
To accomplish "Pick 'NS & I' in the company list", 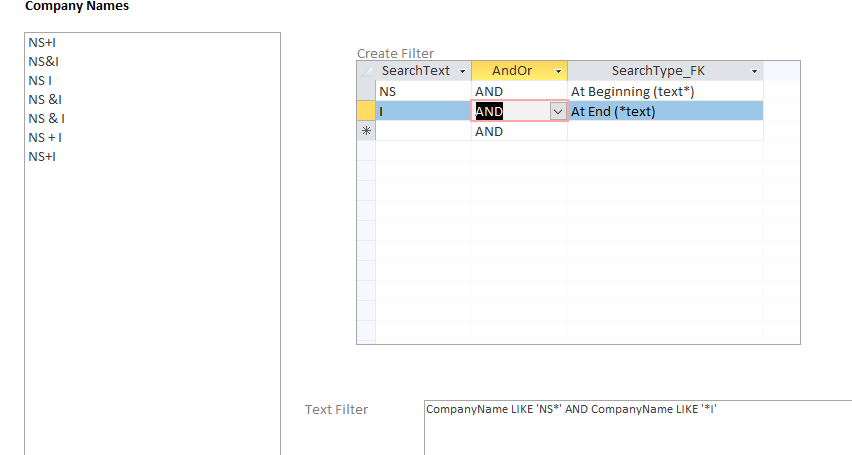I will pos(46,118).
